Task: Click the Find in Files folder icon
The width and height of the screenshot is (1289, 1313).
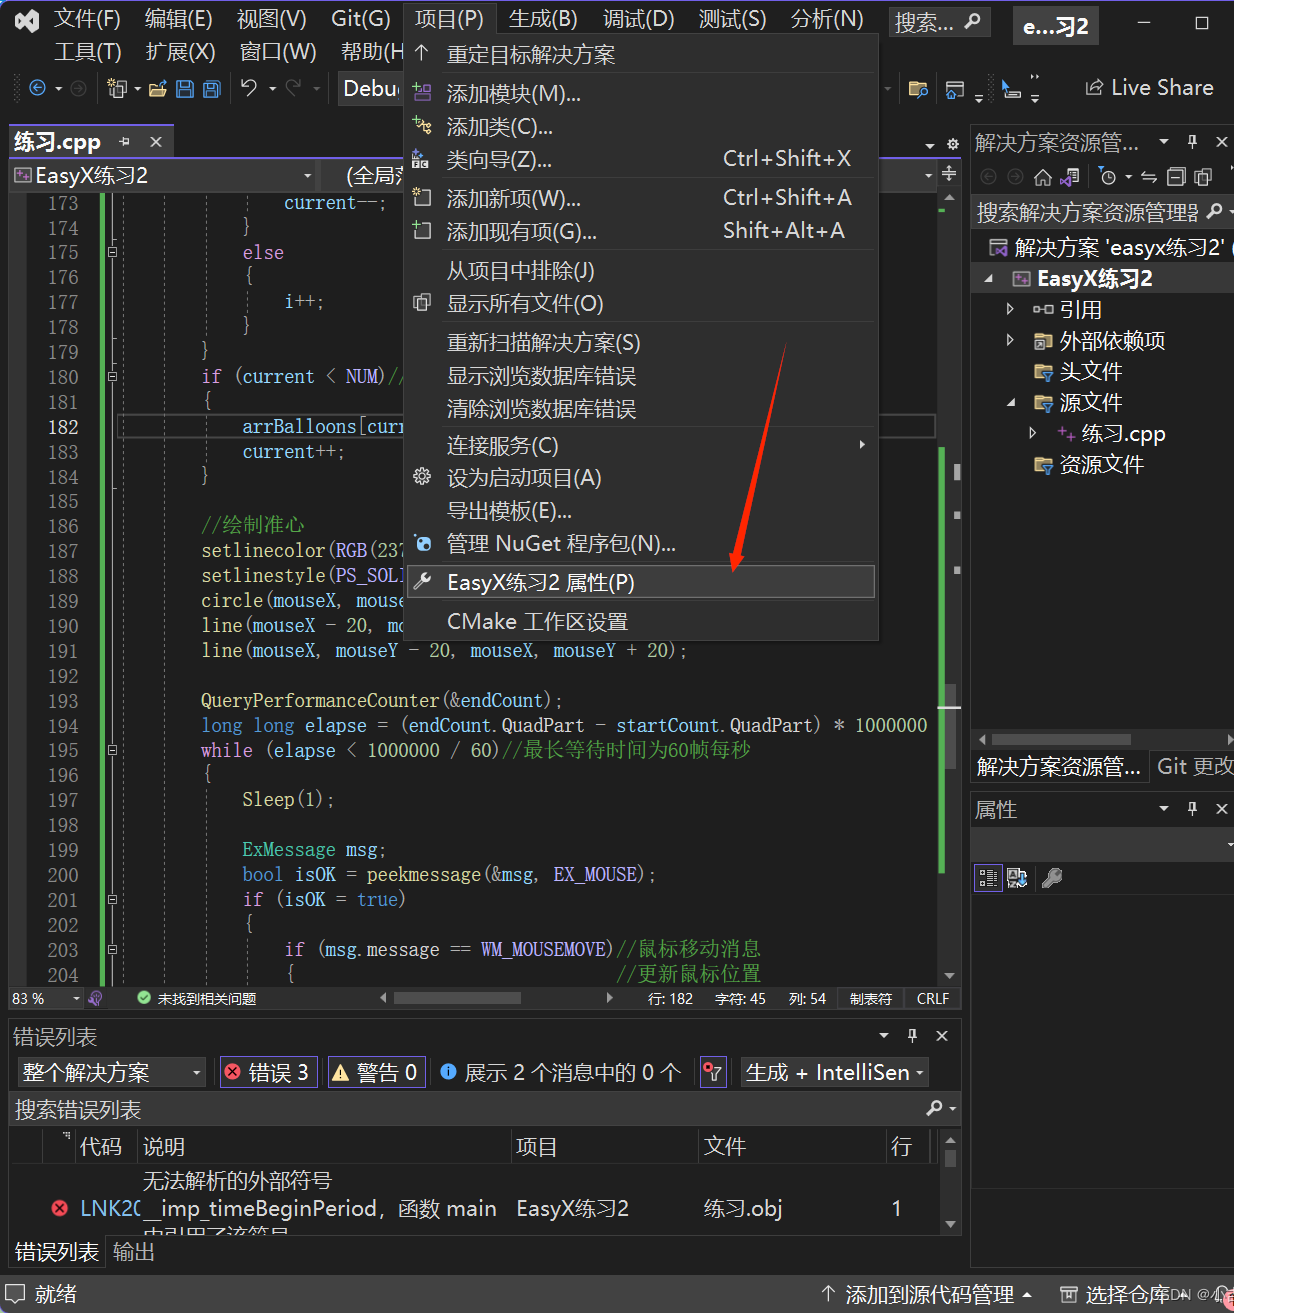Action: pyautogui.click(x=918, y=89)
